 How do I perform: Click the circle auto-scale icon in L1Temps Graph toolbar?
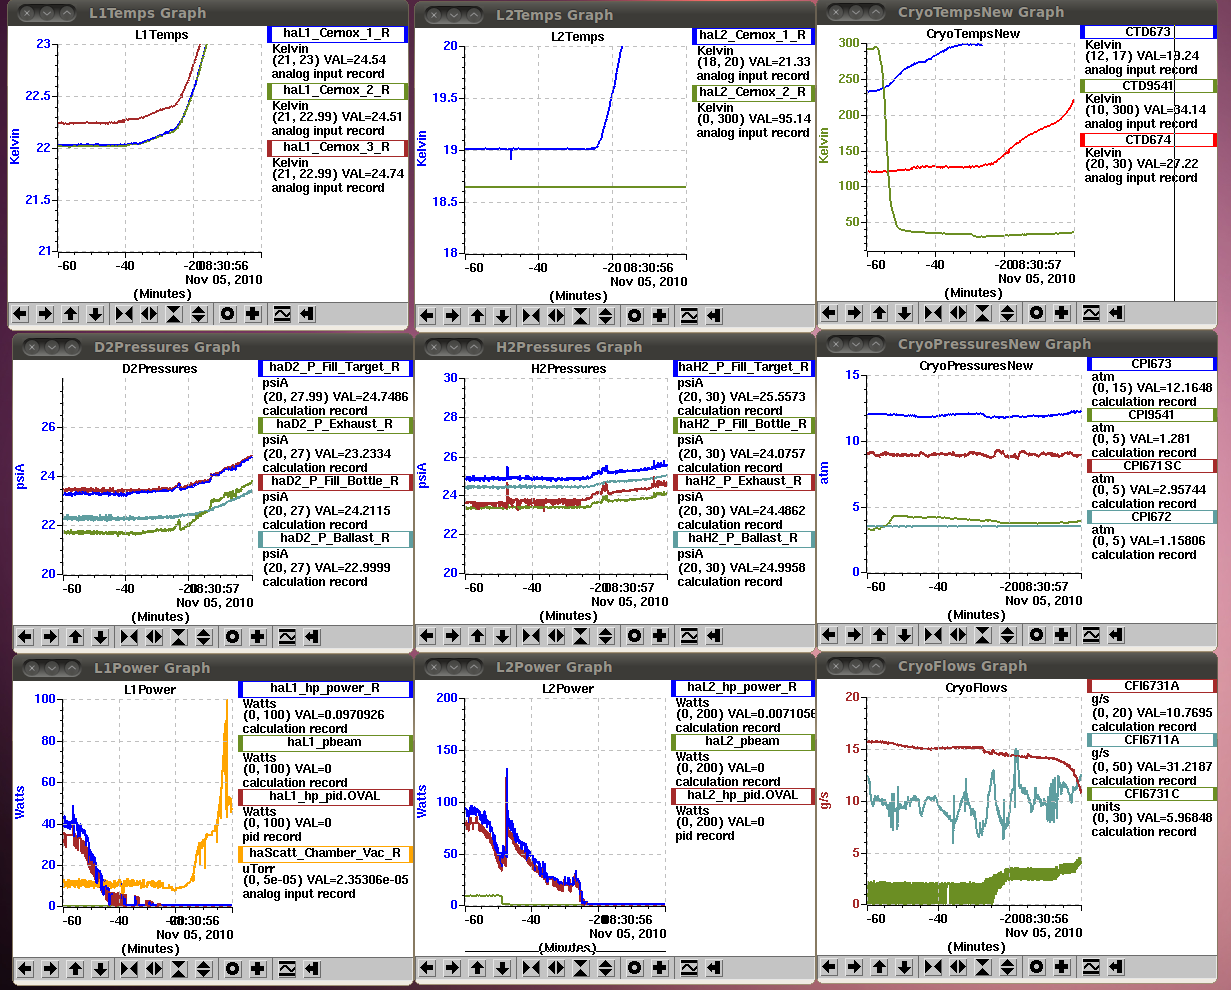tap(228, 314)
